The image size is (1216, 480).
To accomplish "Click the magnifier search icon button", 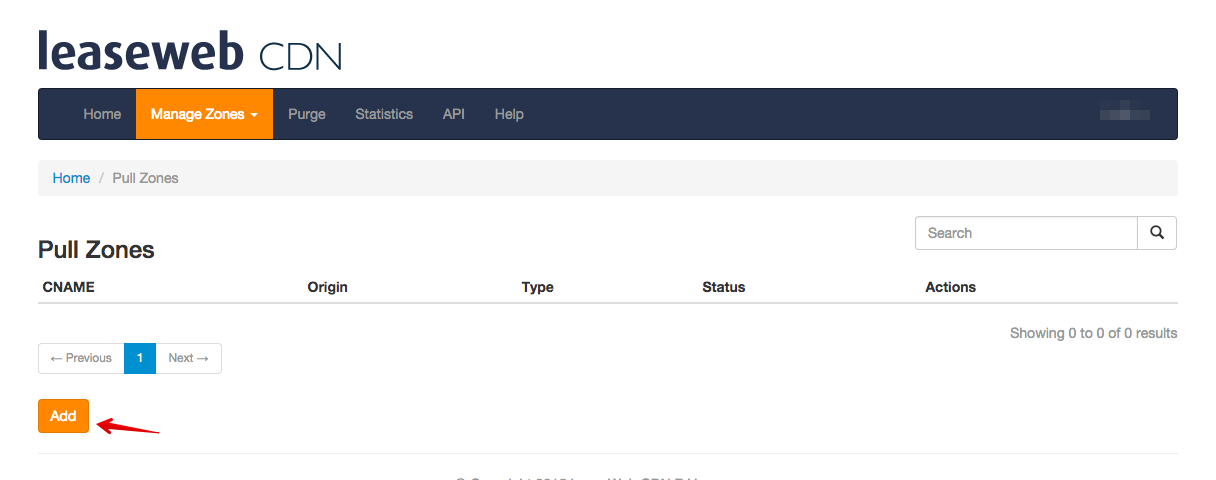I will [x=1157, y=233].
